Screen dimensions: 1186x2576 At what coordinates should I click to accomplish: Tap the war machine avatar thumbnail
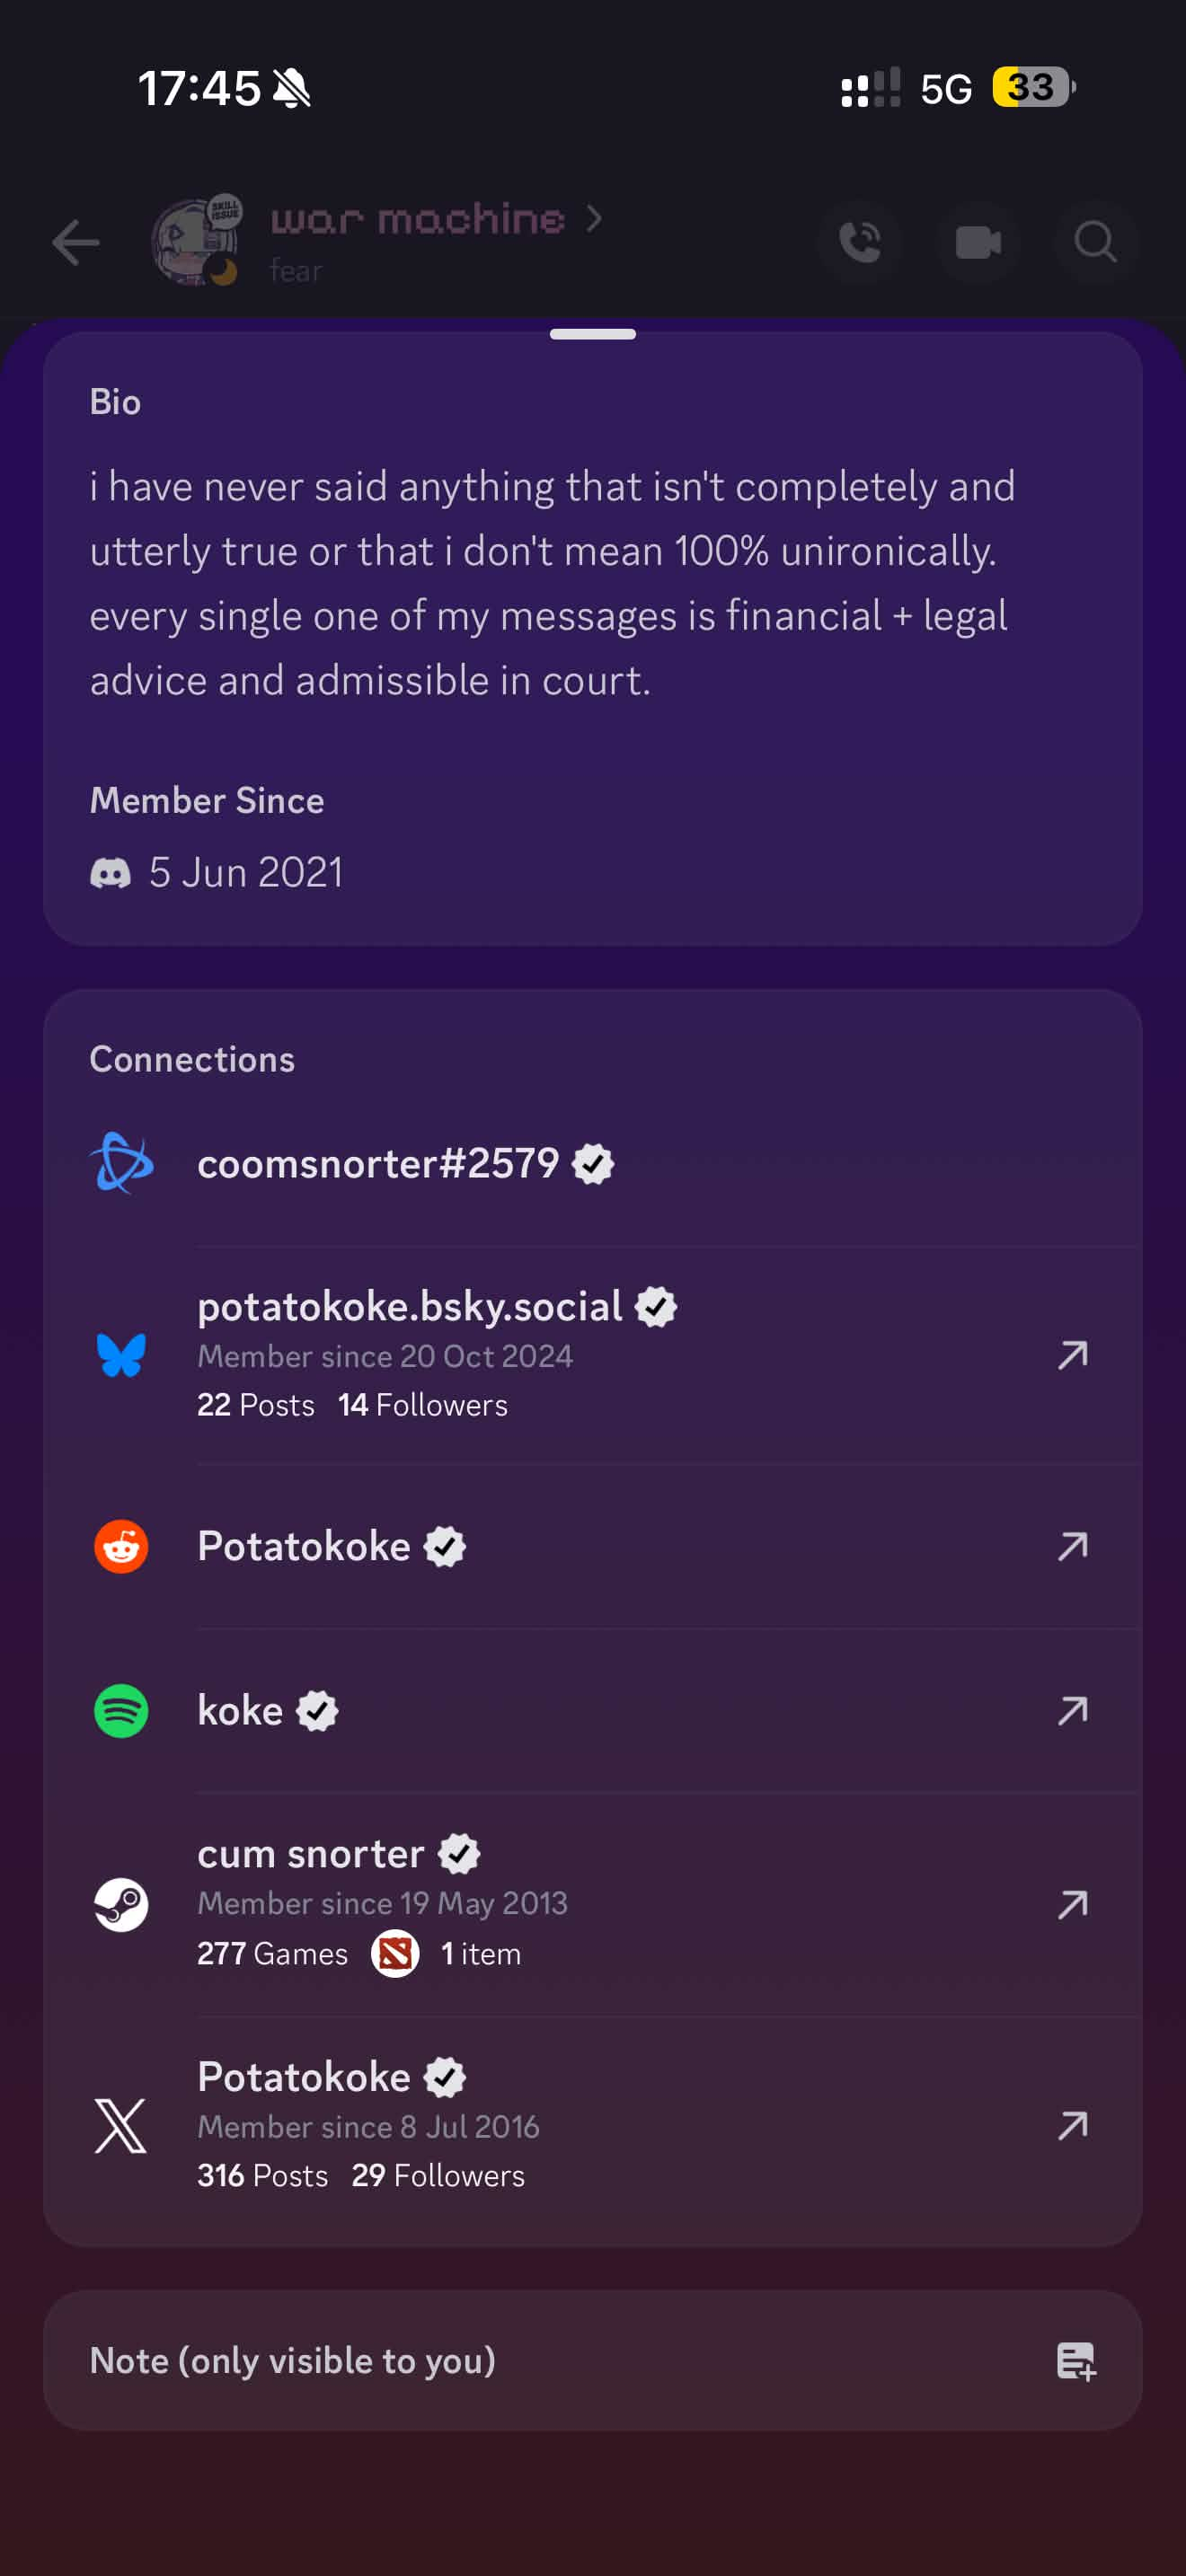(x=196, y=242)
